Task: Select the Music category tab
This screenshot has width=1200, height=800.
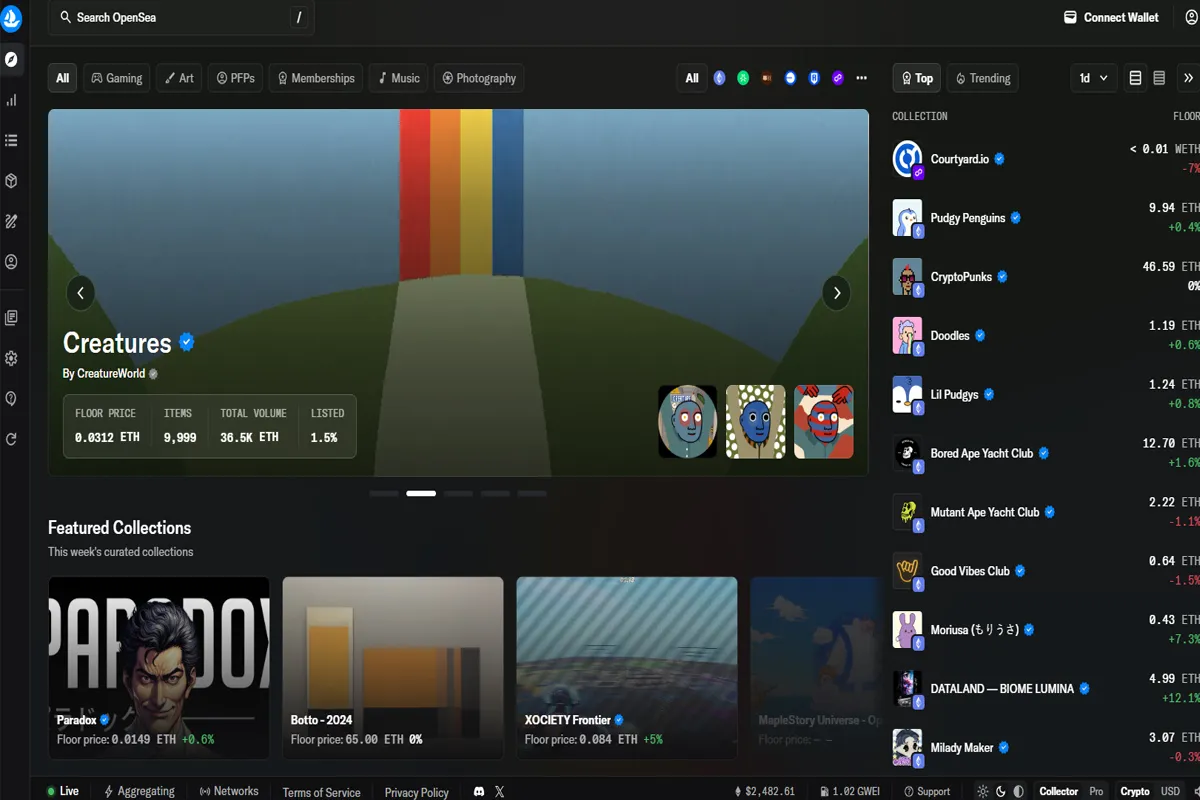Action: click(399, 78)
